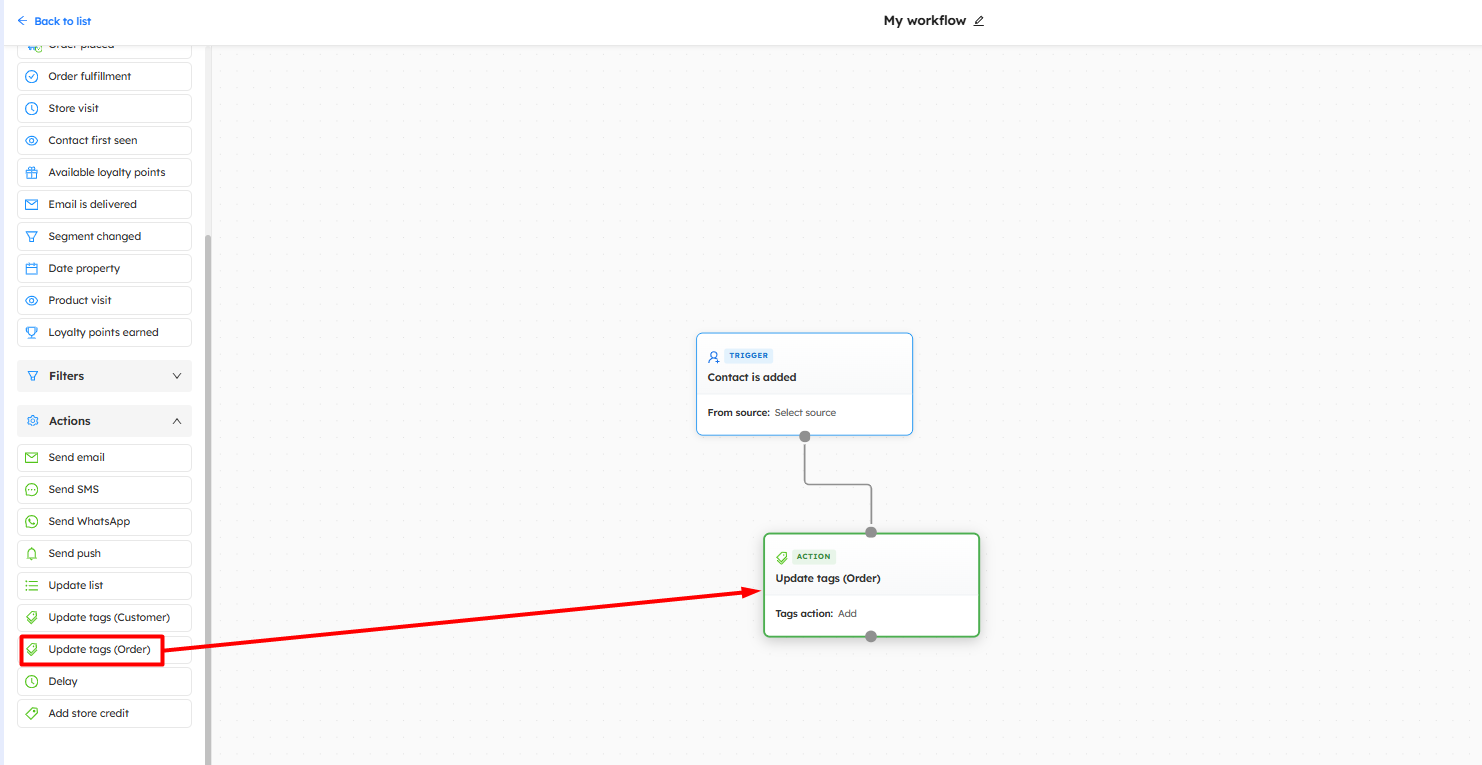Click the Send SMS chat bubble icon

pyautogui.click(x=32, y=490)
